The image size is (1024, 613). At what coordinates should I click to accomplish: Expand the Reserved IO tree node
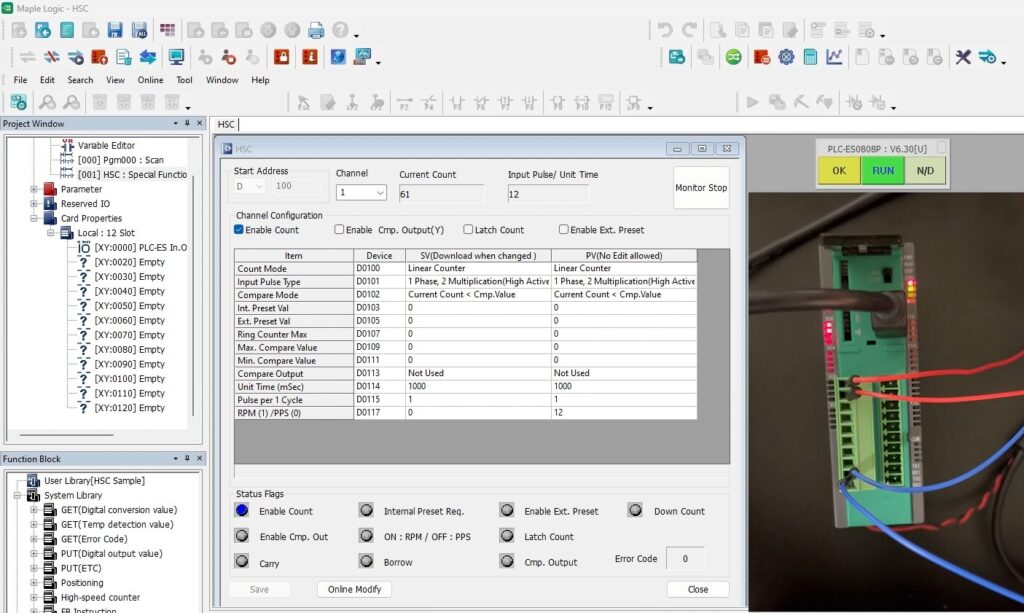pyautogui.click(x=33, y=204)
